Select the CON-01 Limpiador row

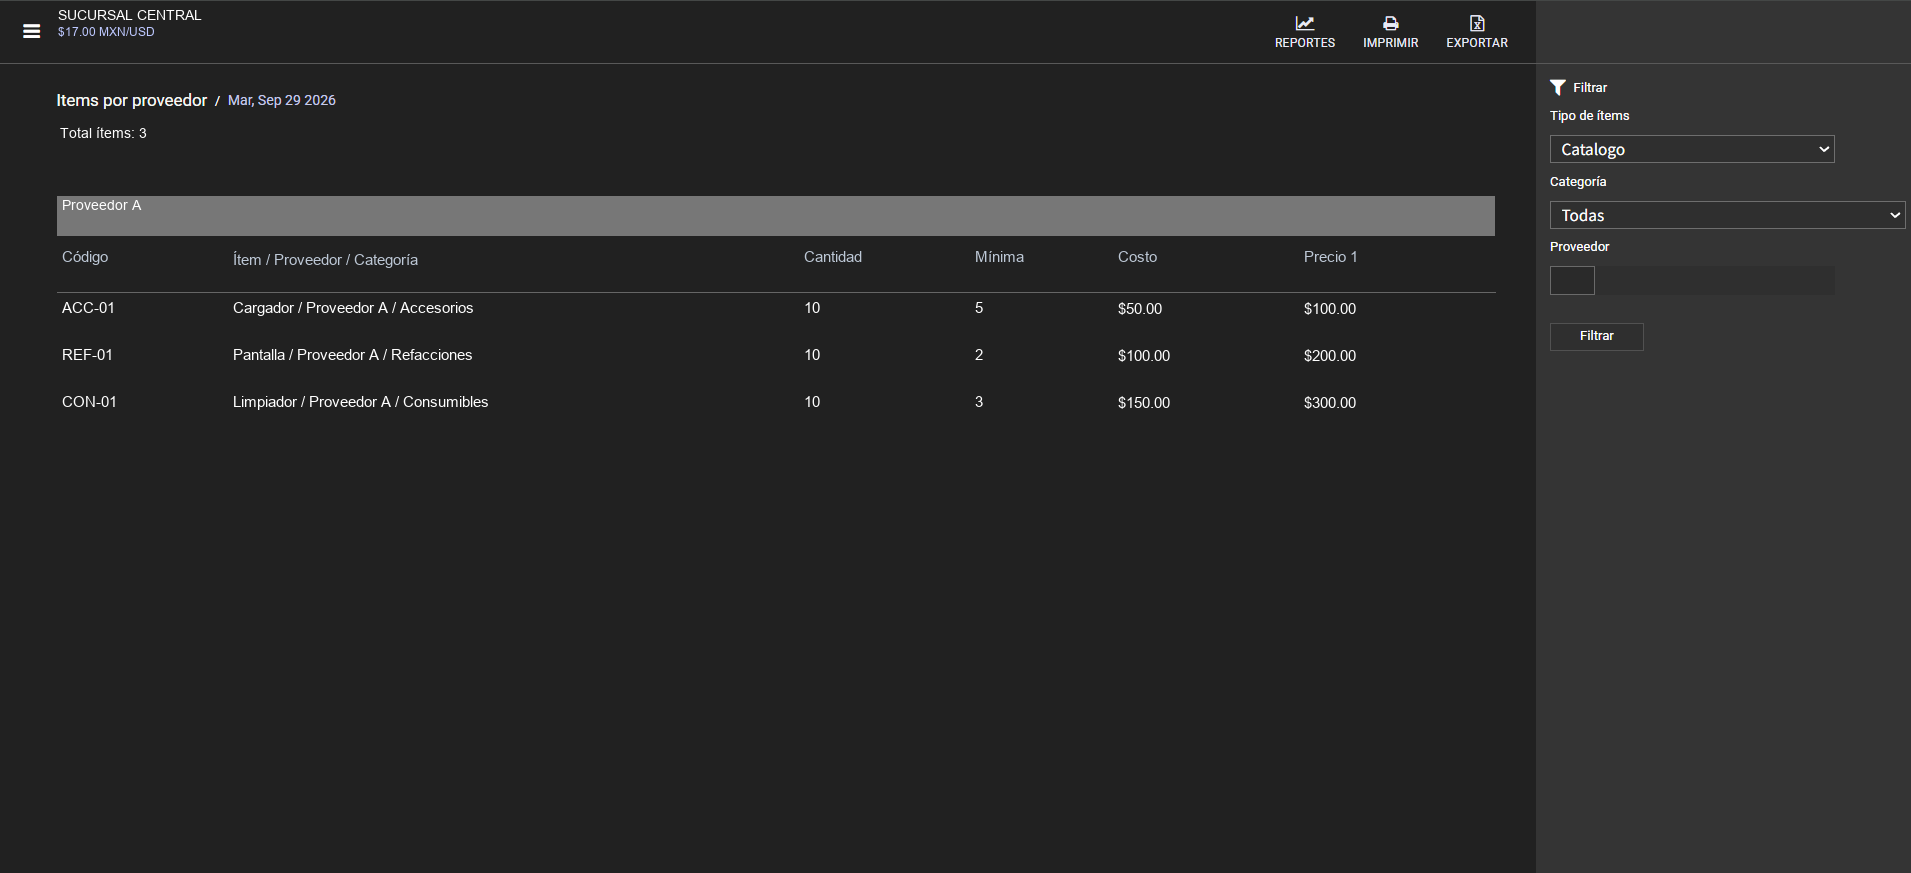click(x=776, y=402)
